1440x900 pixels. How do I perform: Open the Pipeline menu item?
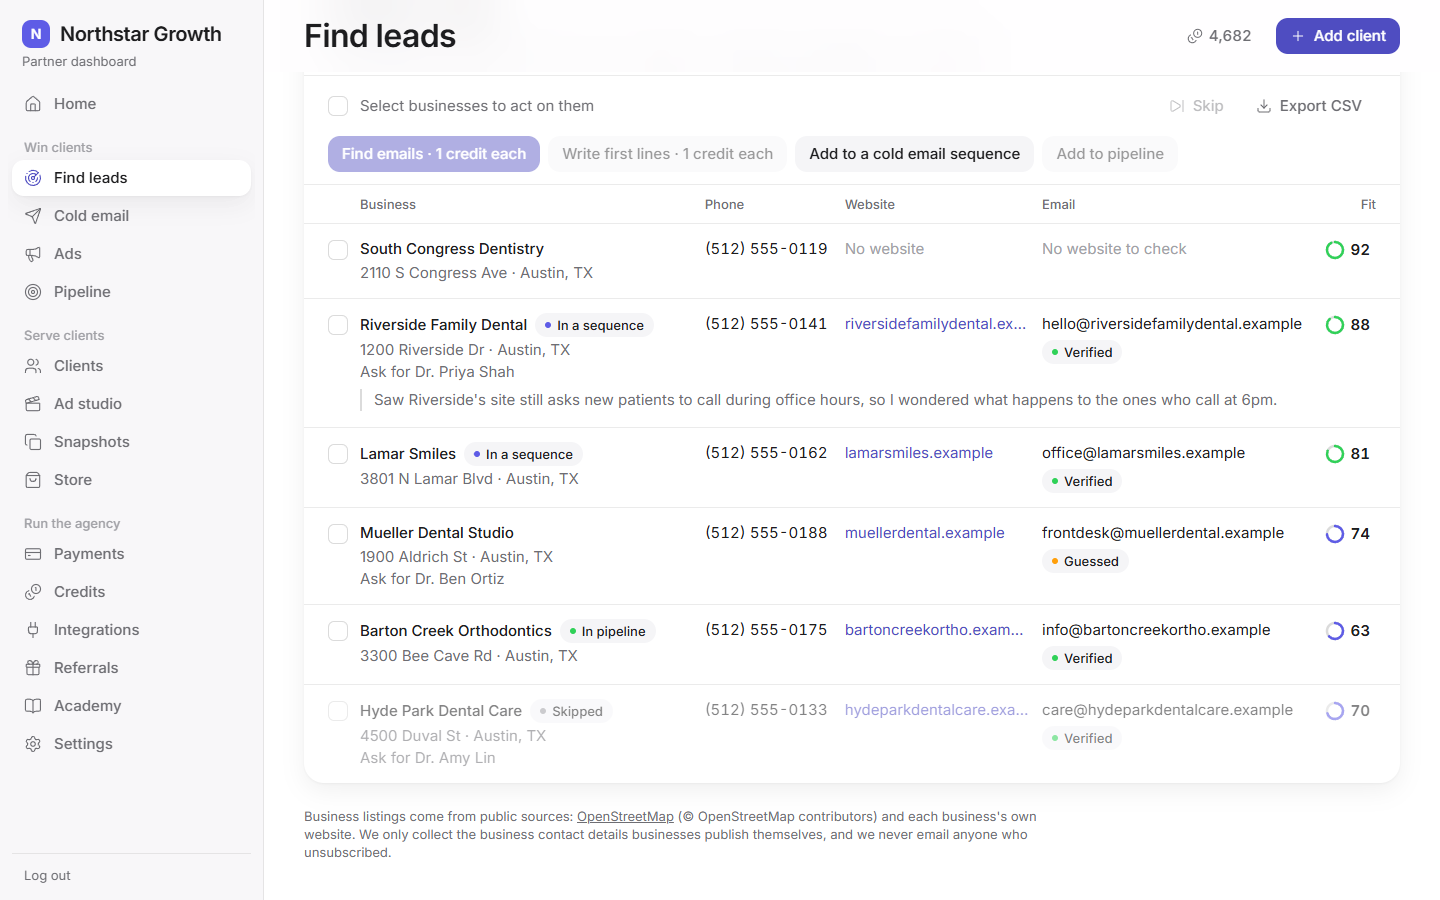[x=131, y=292]
